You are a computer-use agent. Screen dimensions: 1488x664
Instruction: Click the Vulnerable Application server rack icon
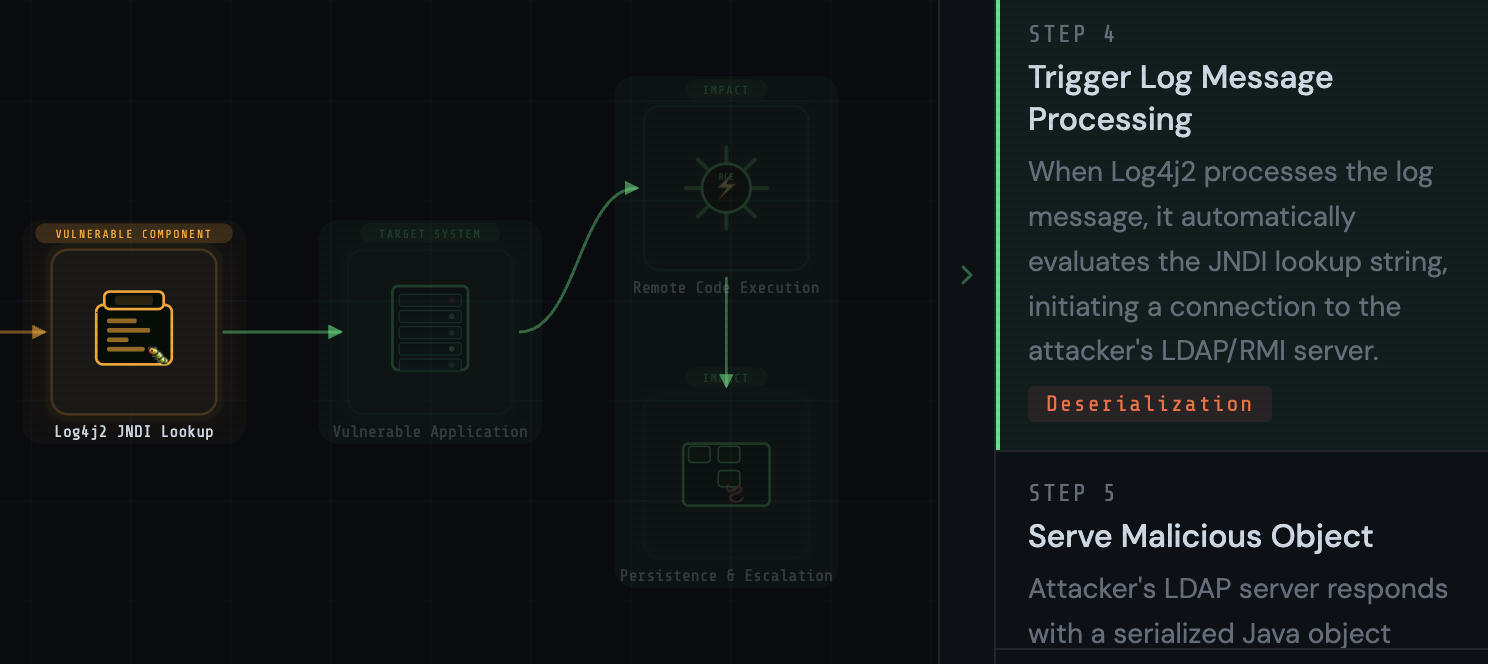coord(429,327)
